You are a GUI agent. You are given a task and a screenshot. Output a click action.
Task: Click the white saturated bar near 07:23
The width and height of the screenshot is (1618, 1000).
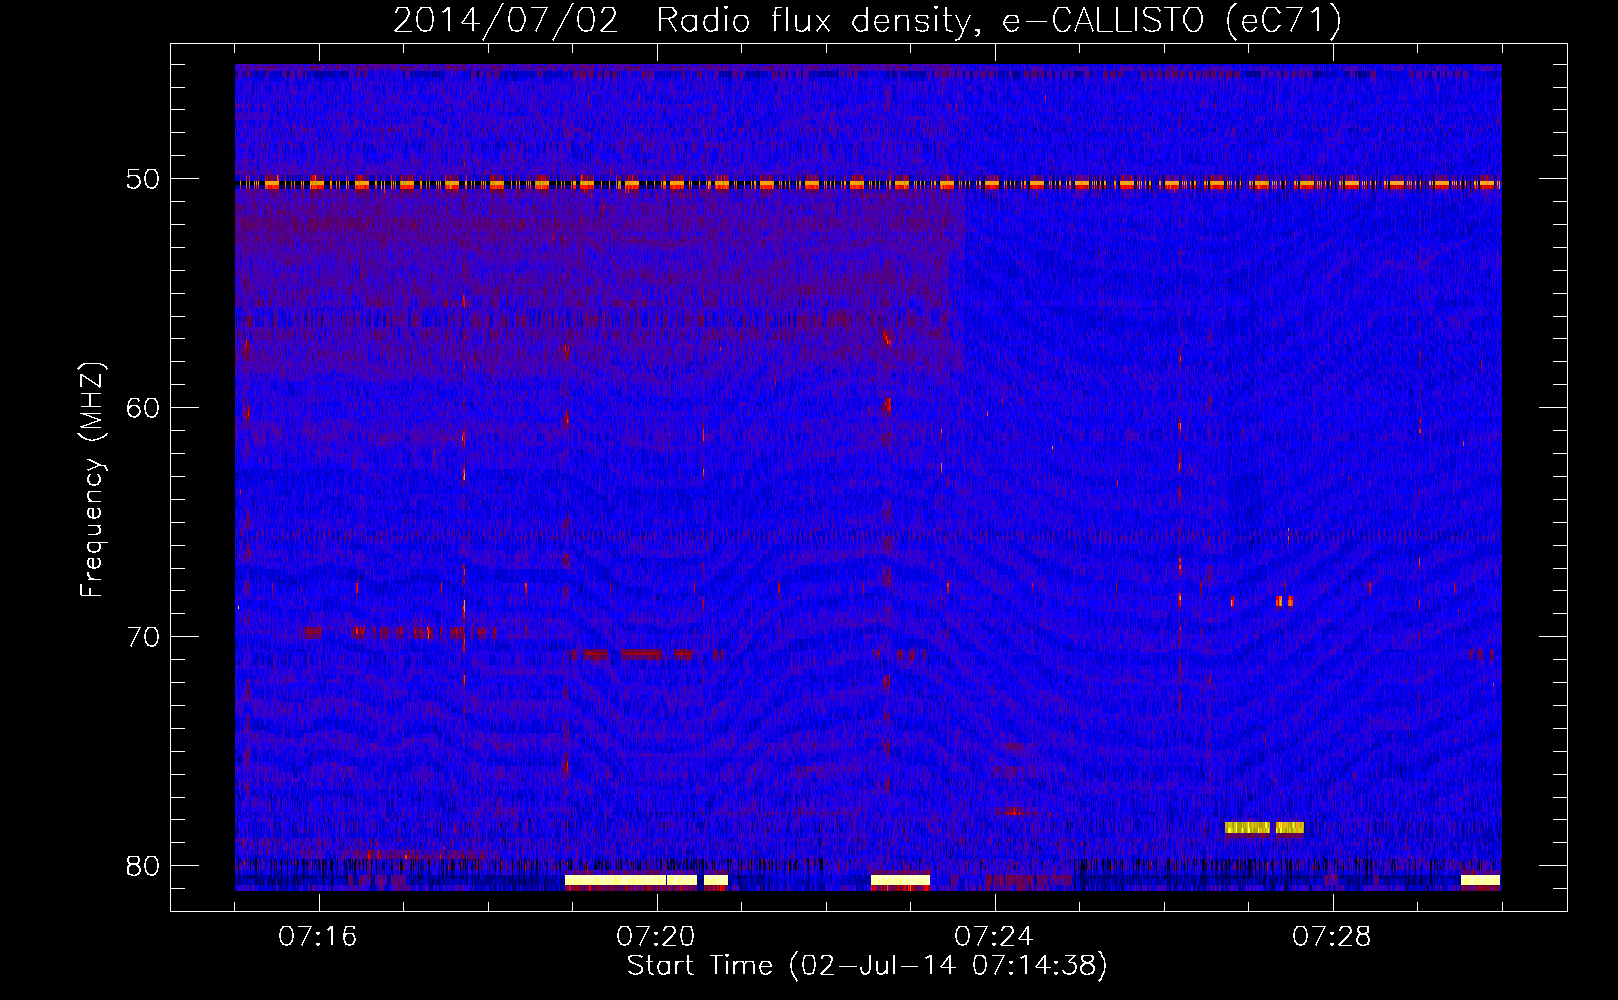pos(900,881)
